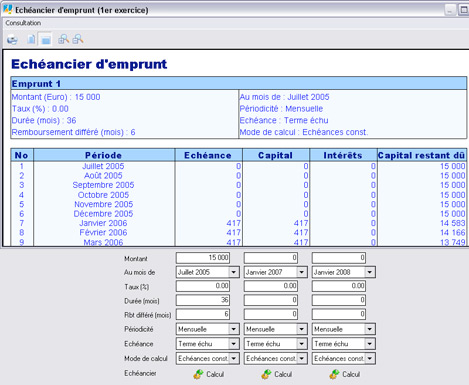Image resolution: width=469 pixels, height=385 pixels.
Task: Click remaining capital value 14 583
Action: click(453, 223)
